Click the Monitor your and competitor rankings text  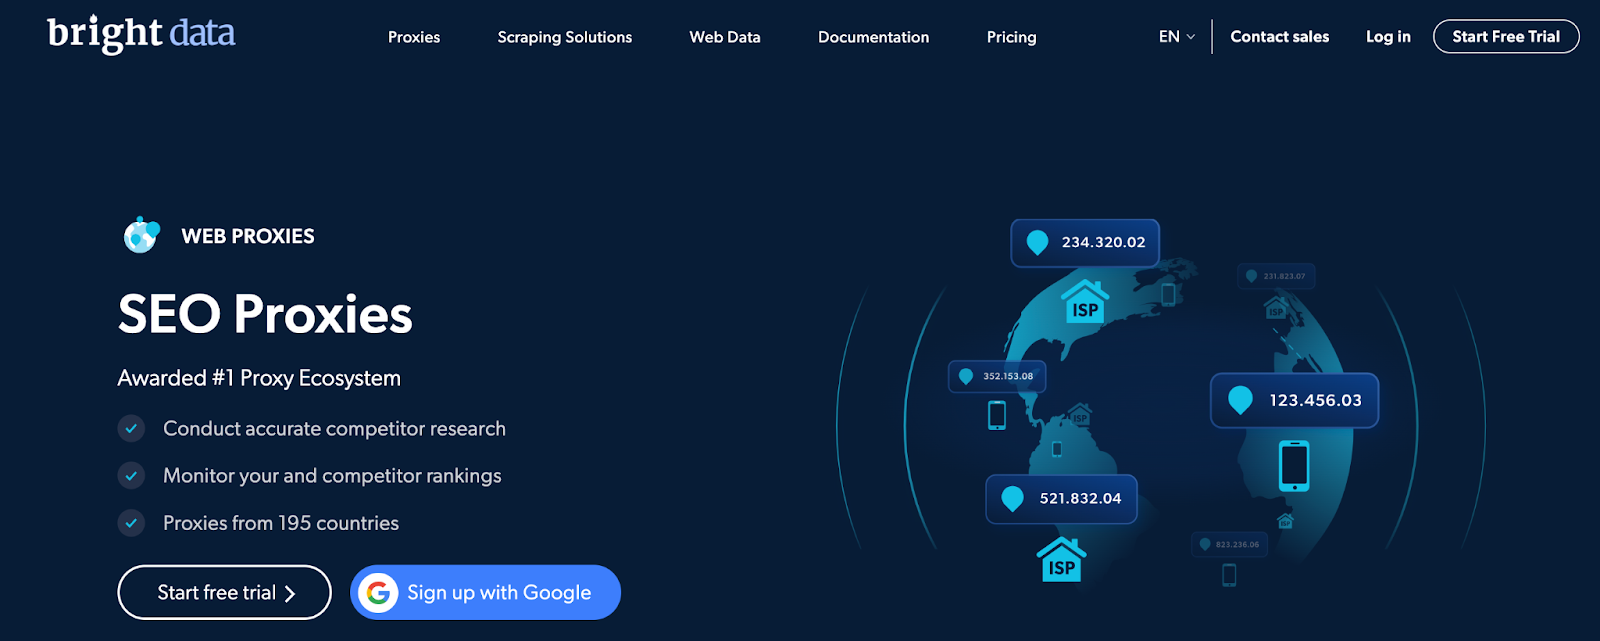click(x=332, y=476)
